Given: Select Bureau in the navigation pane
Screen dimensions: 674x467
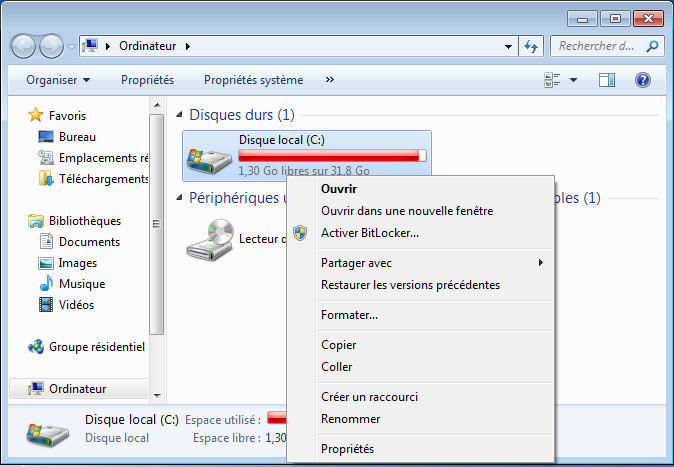Looking at the screenshot, I should pyautogui.click(x=77, y=137).
